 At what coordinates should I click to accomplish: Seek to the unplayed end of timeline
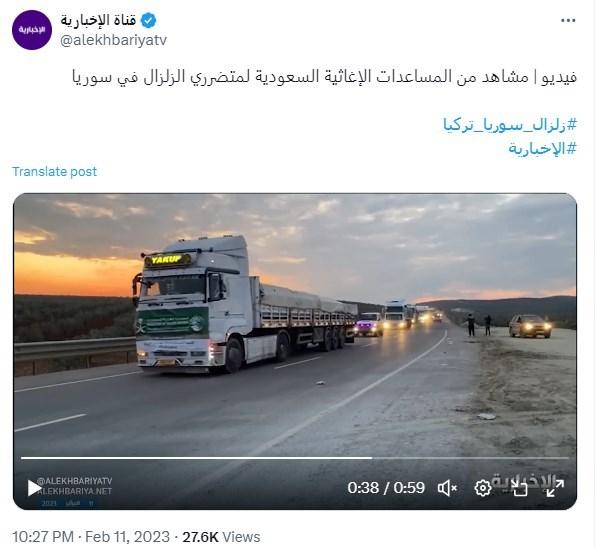point(470,458)
